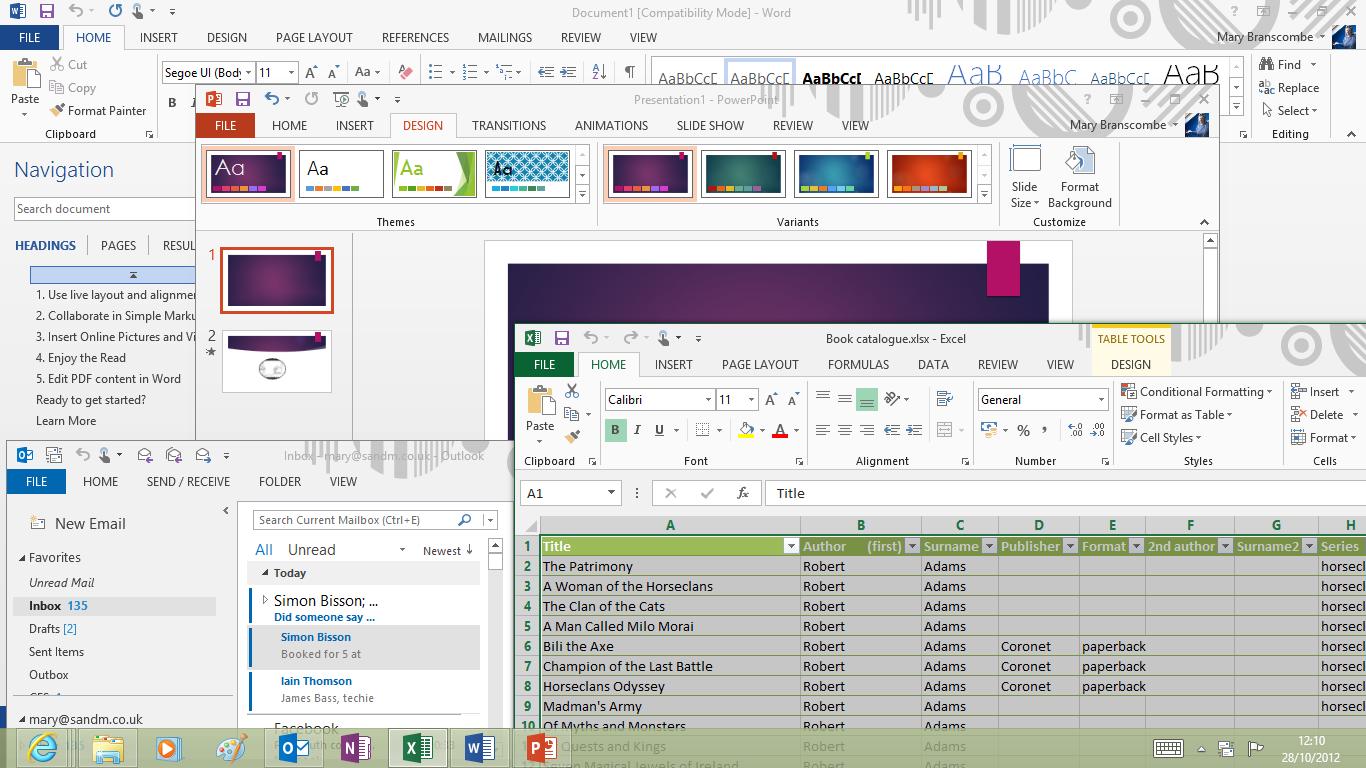Choose the teal variant in PowerPoint
Screen dimensions: 1366x768
click(743, 174)
